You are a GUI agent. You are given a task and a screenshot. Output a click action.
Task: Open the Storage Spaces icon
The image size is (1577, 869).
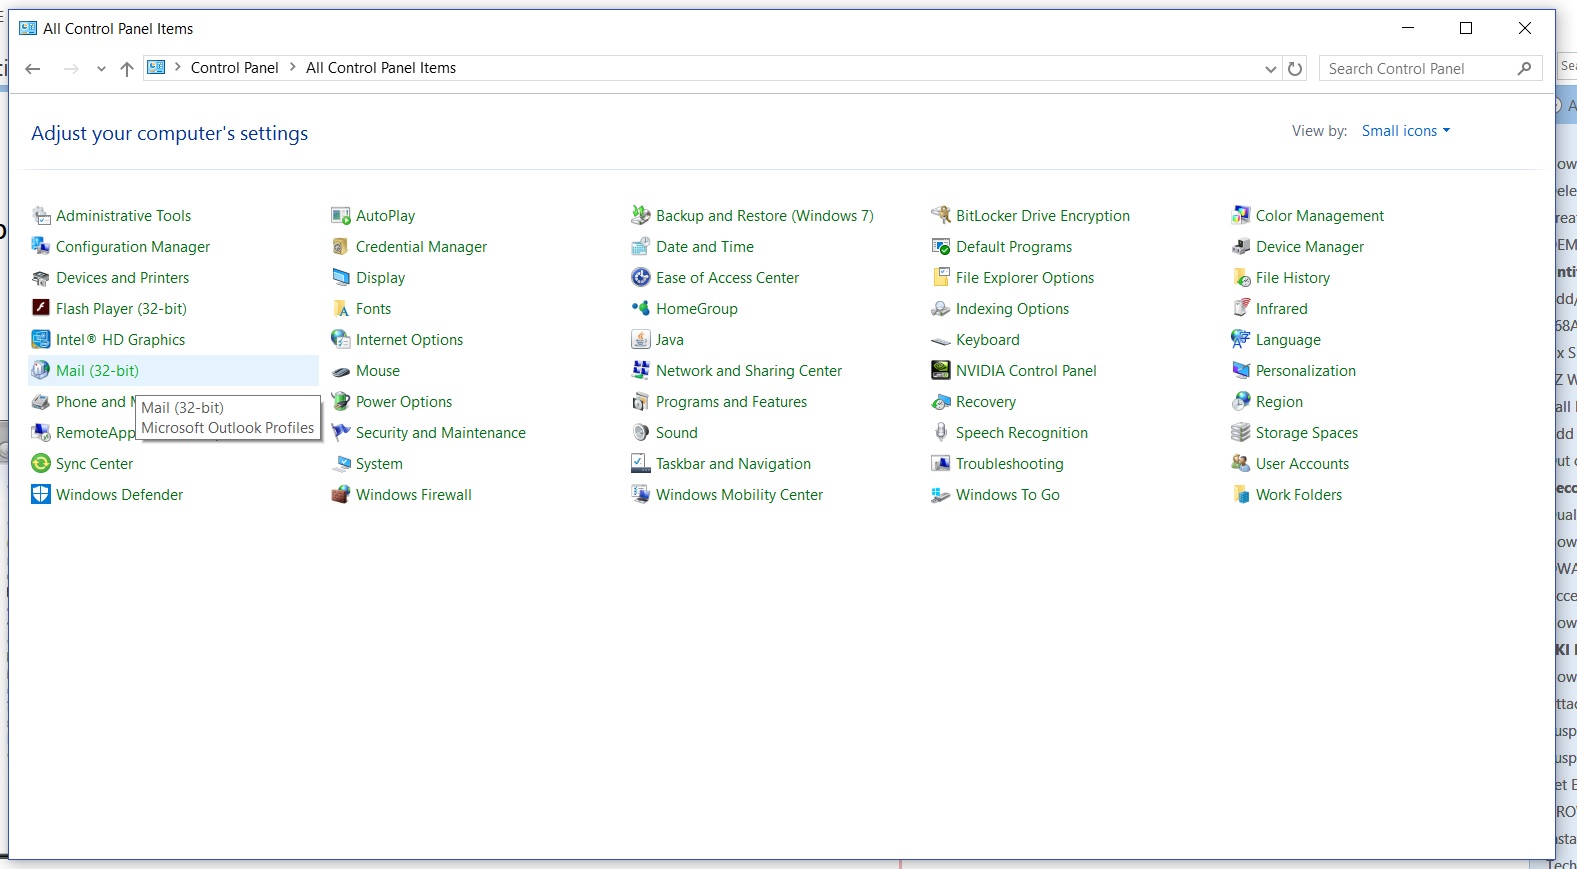1241,433
